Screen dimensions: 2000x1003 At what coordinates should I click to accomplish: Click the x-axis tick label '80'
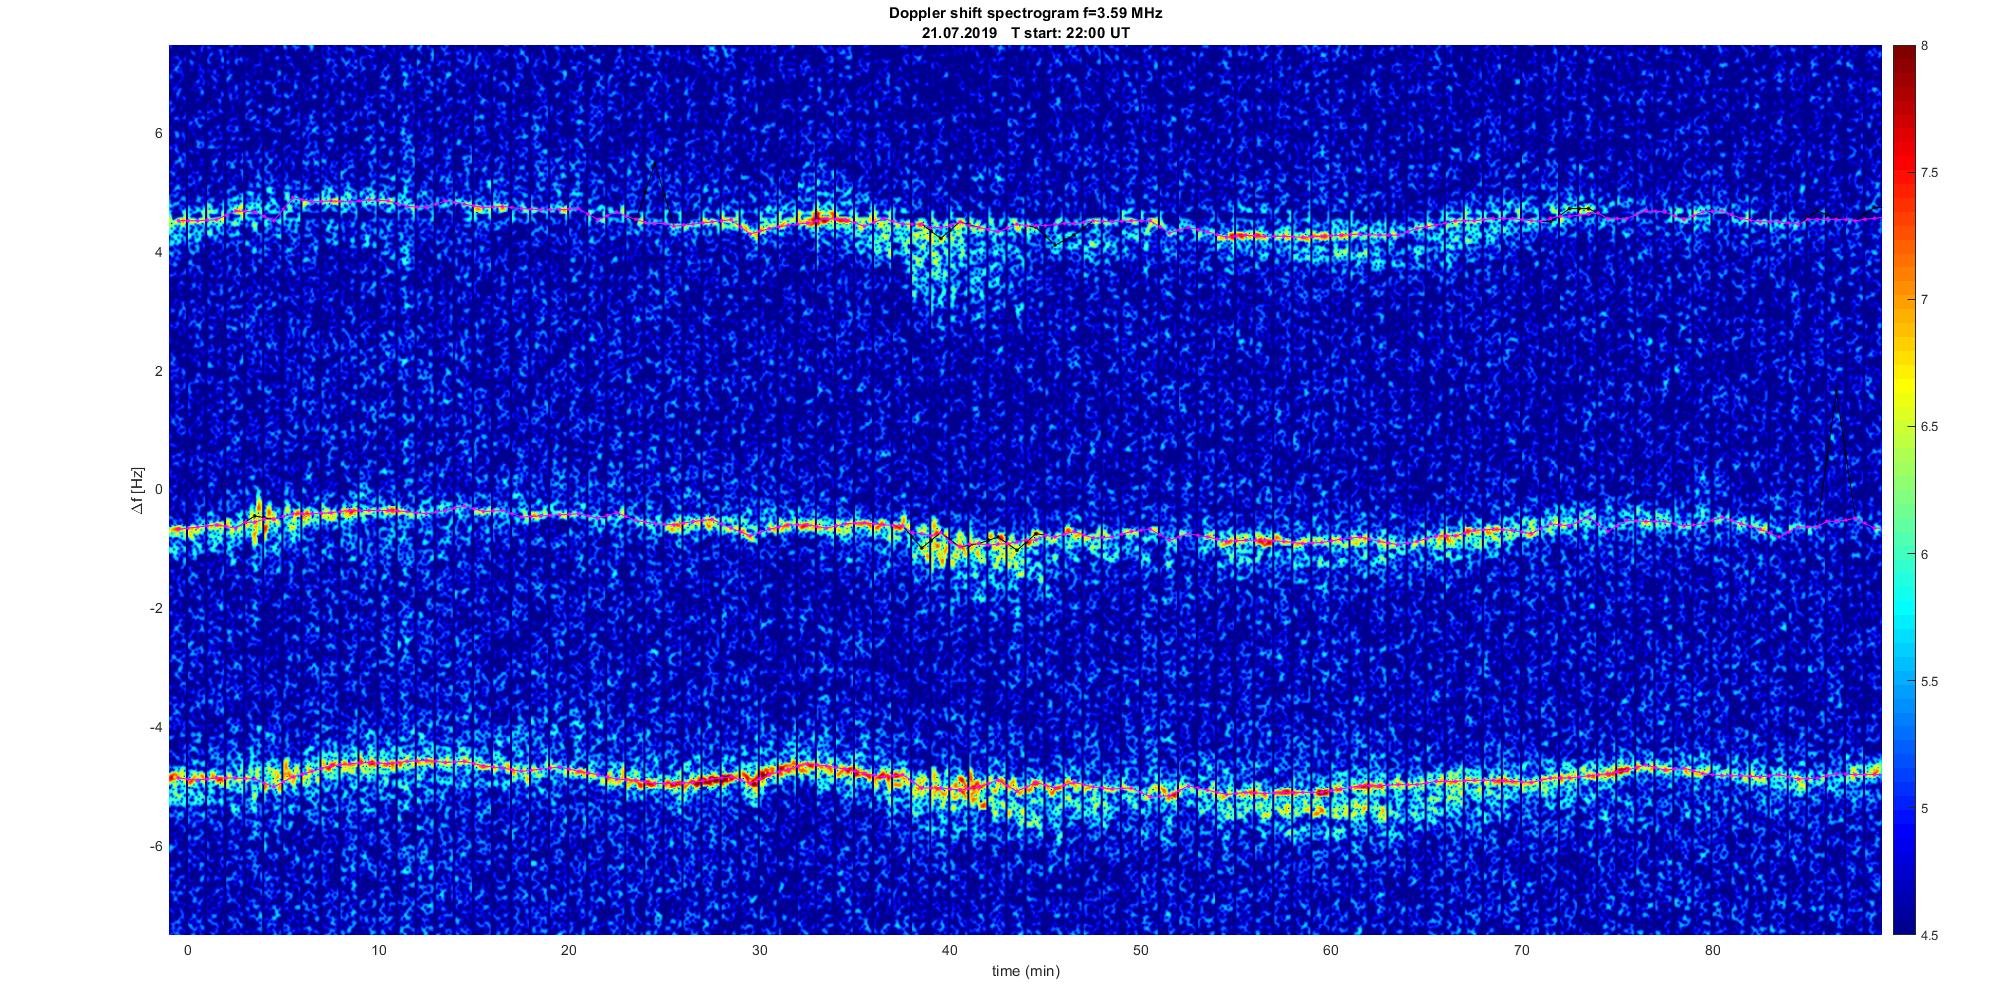click(1713, 950)
